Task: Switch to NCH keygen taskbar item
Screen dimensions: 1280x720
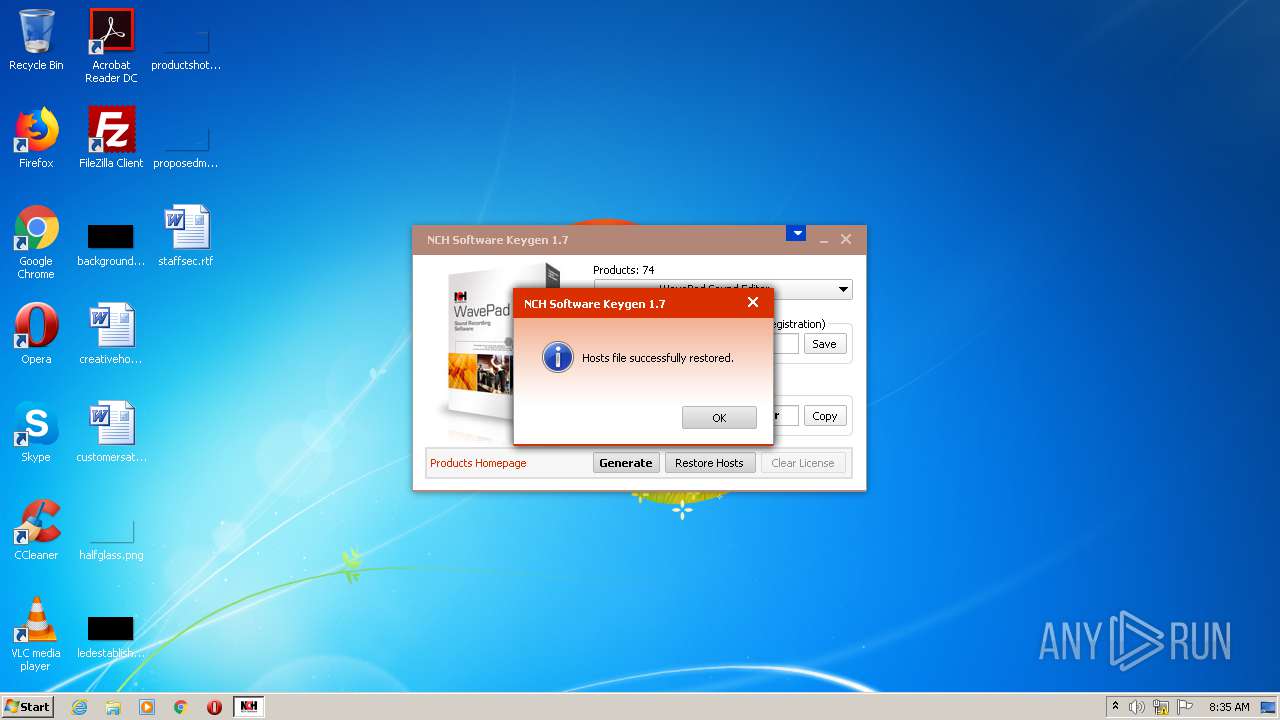Action: 249,707
